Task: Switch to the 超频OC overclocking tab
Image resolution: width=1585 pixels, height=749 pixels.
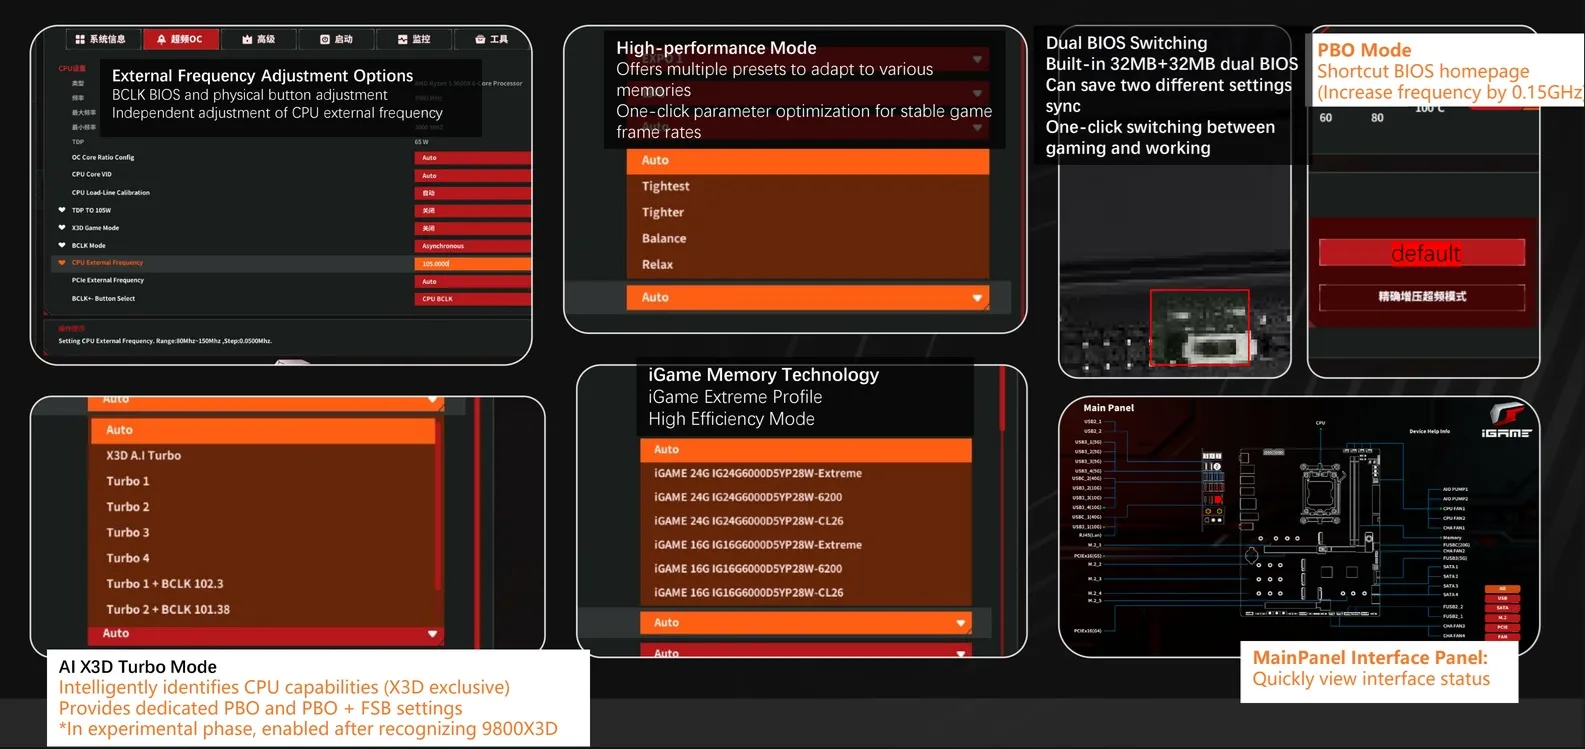Action: pyautogui.click(x=180, y=39)
